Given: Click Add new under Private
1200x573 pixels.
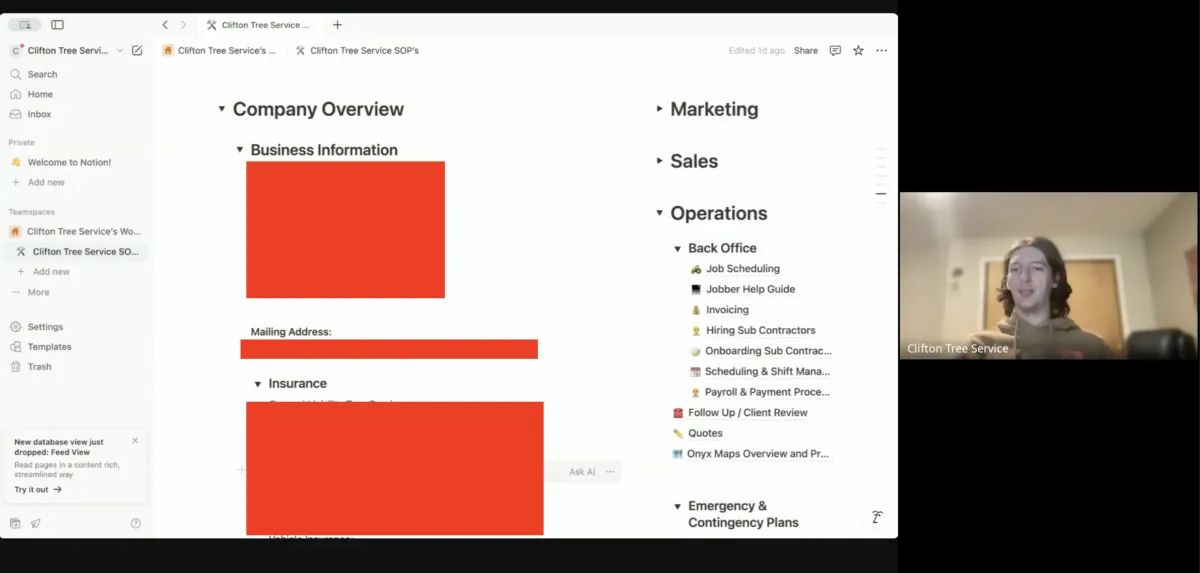Looking at the screenshot, I should (x=46, y=182).
